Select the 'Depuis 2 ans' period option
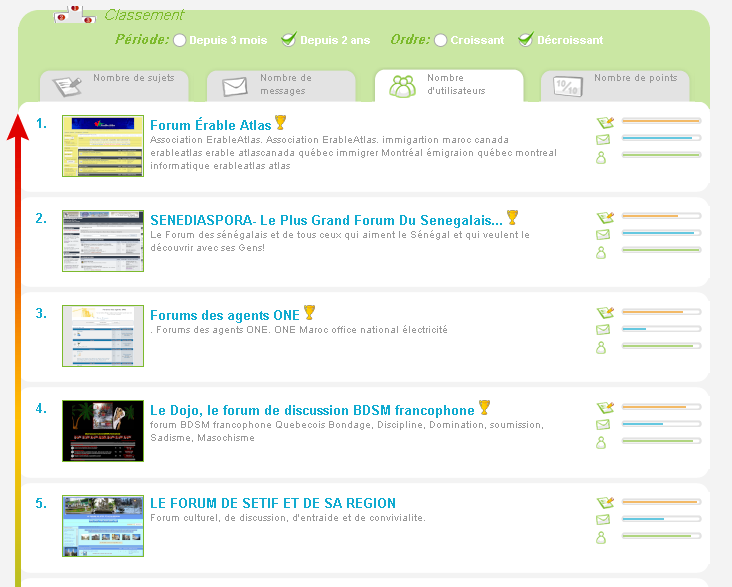 (x=289, y=39)
